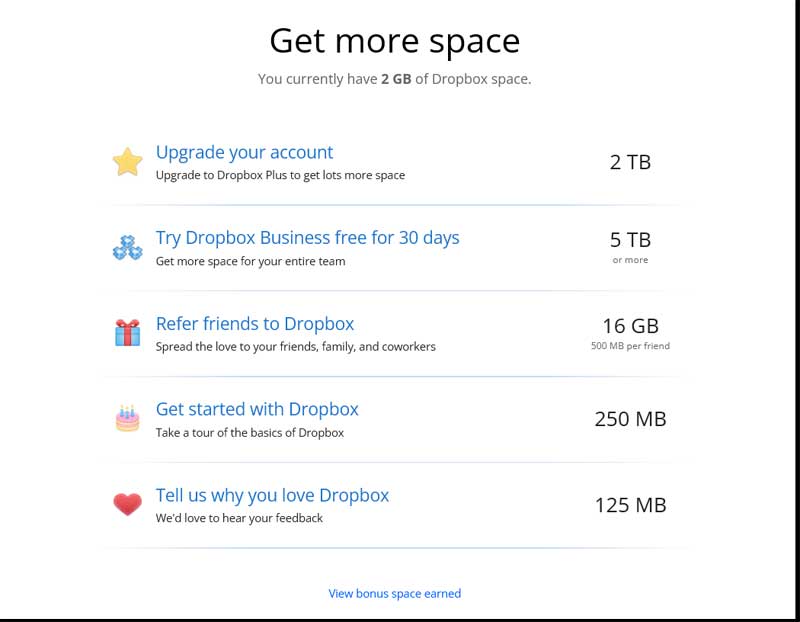Click the red heart feedback icon
This screenshot has height=622, width=800.
(x=128, y=504)
